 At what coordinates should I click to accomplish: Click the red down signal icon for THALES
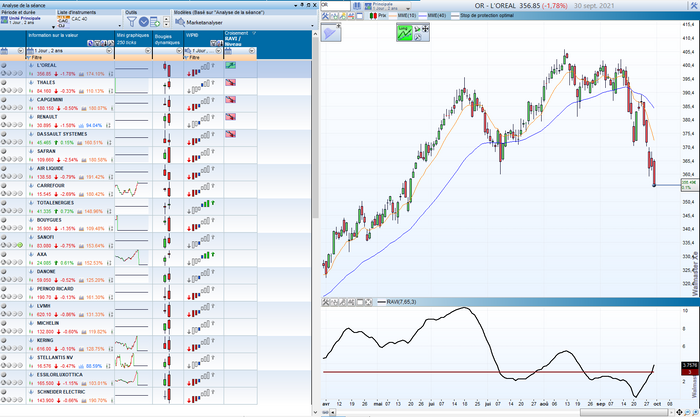(x=230, y=83)
